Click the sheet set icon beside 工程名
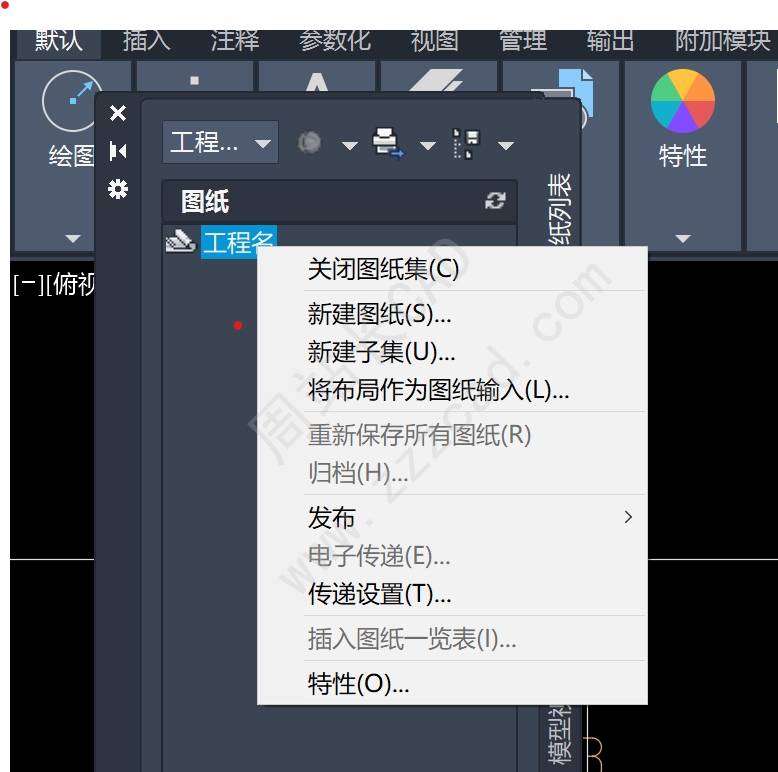The image size is (778, 772). click(x=180, y=242)
